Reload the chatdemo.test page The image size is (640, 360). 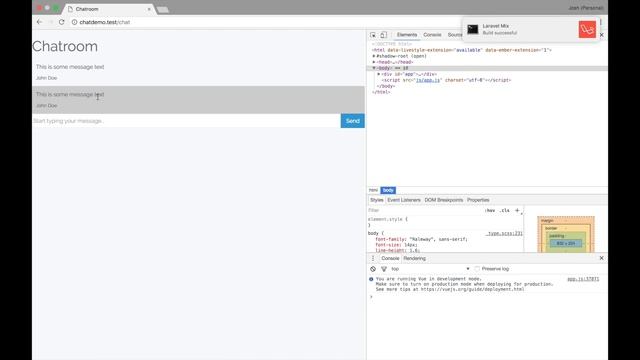[62, 22]
